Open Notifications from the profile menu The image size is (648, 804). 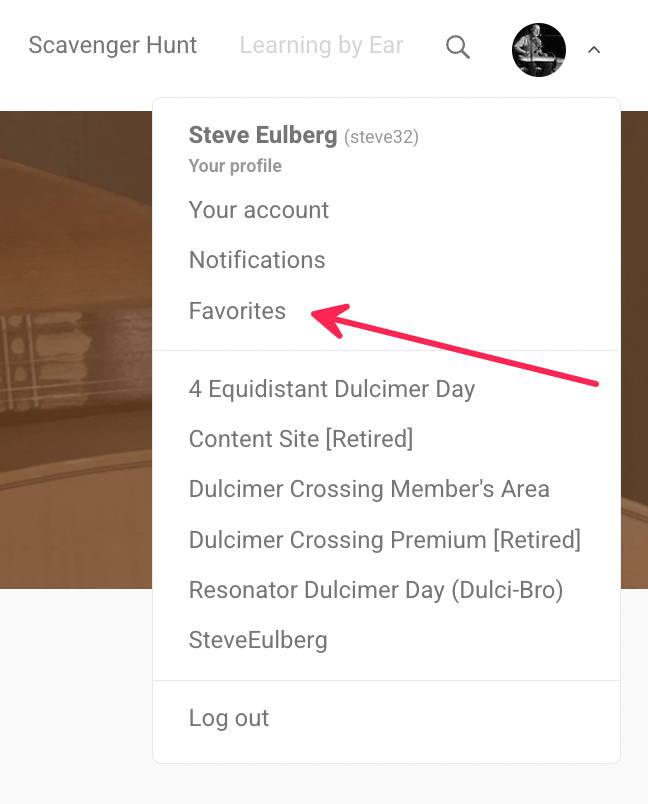tap(257, 260)
